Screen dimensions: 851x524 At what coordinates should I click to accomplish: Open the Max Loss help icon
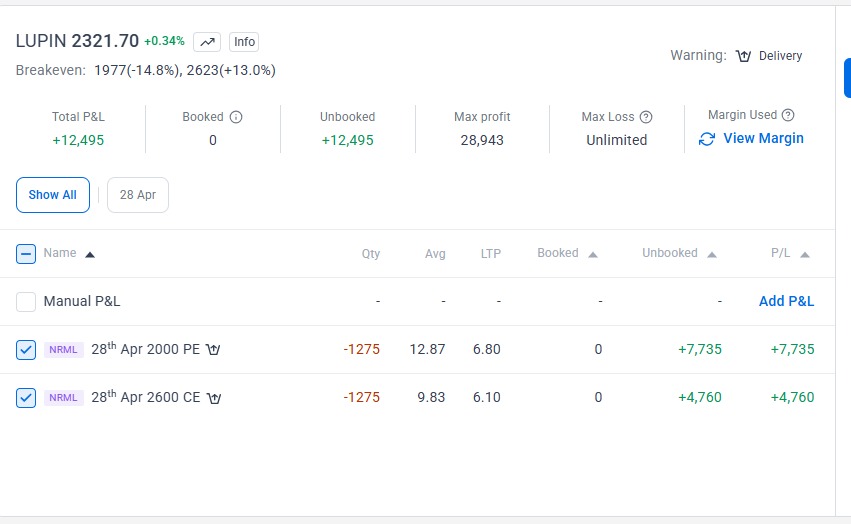coord(646,117)
